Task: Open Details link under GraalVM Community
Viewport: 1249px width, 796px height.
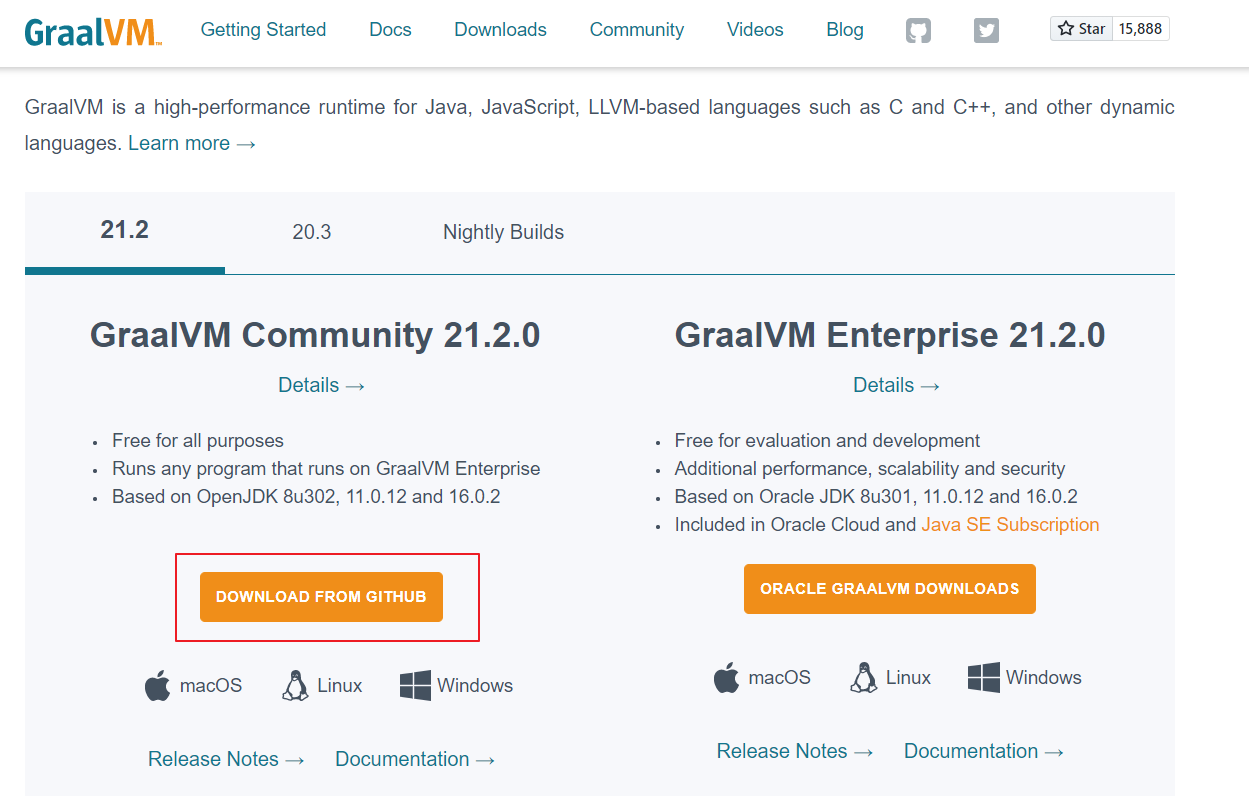Action: point(322,385)
